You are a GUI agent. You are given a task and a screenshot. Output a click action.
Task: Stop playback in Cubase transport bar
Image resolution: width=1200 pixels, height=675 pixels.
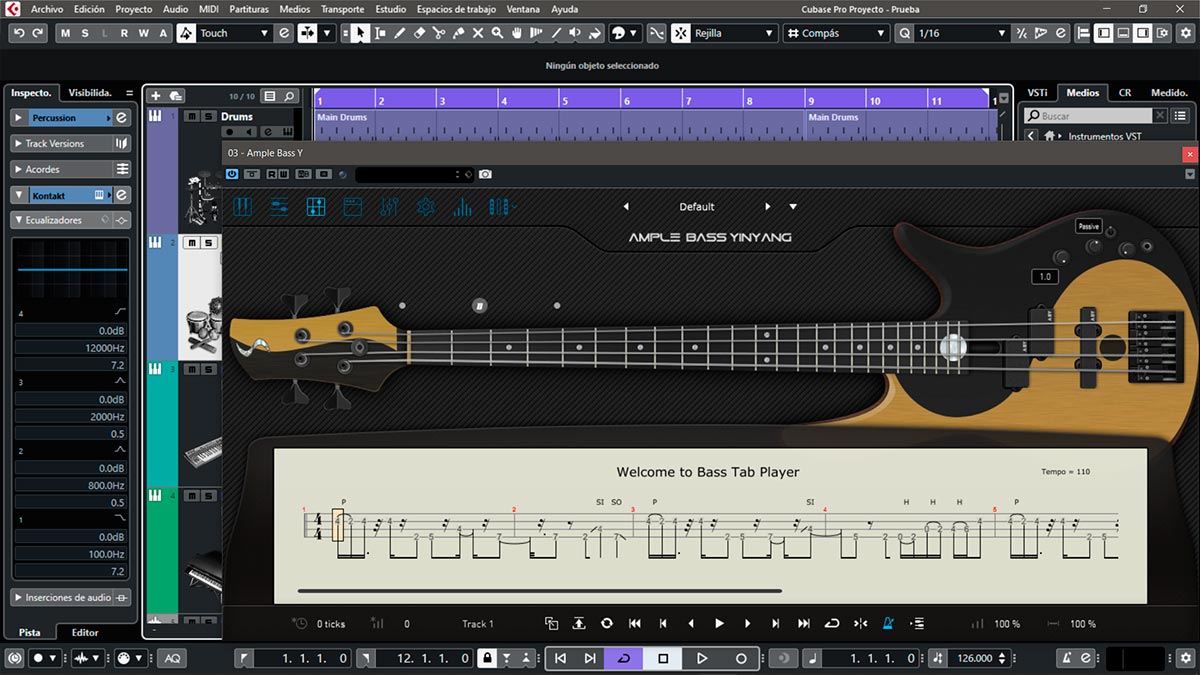[x=663, y=658]
